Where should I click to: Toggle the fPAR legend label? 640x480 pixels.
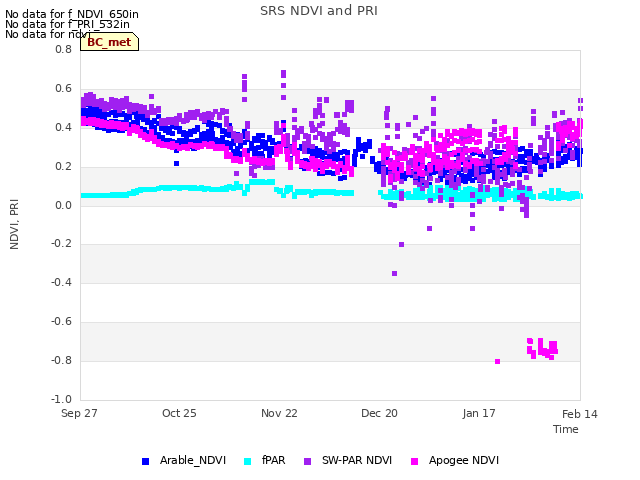coord(273,460)
